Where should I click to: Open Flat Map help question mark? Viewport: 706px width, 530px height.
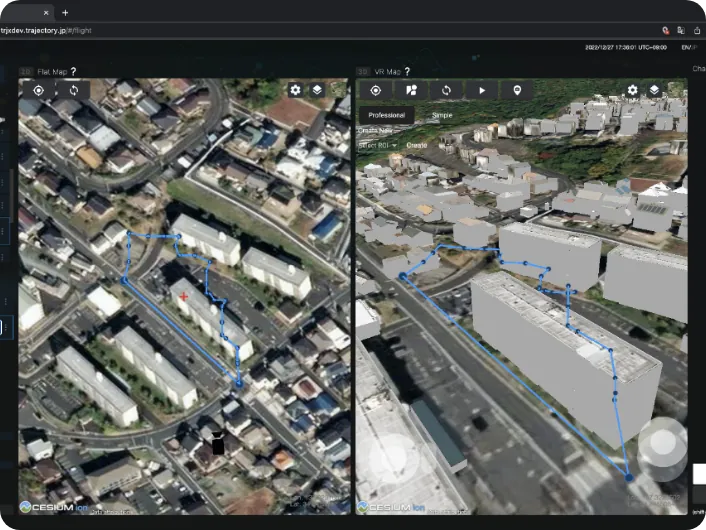[x=73, y=72]
